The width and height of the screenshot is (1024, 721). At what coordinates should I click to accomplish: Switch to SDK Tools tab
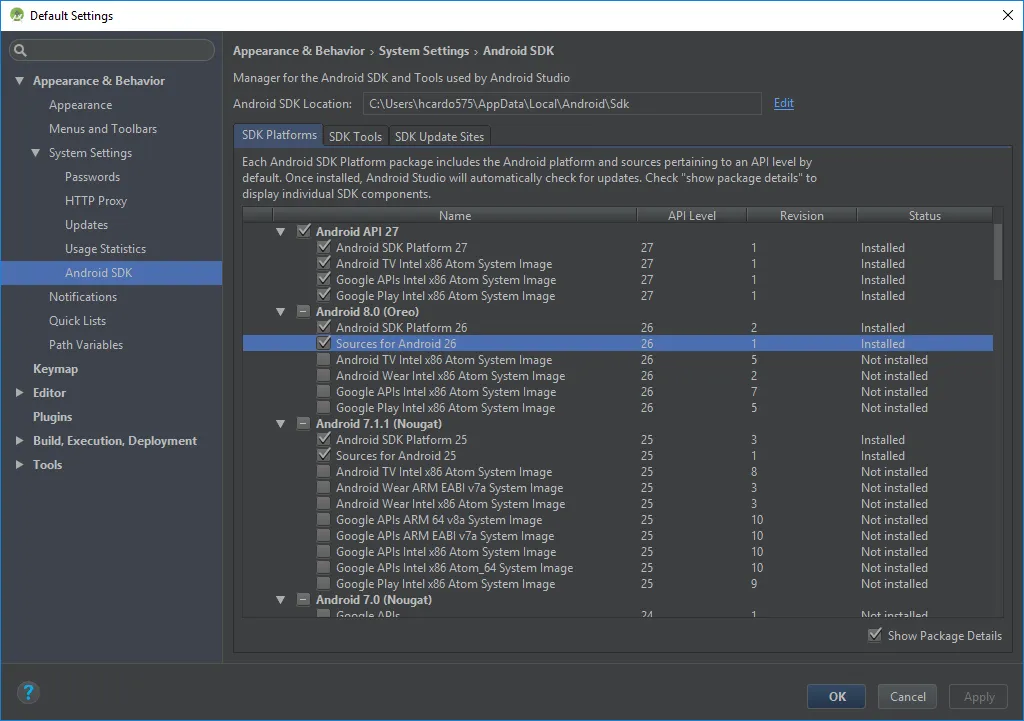(355, 136)
